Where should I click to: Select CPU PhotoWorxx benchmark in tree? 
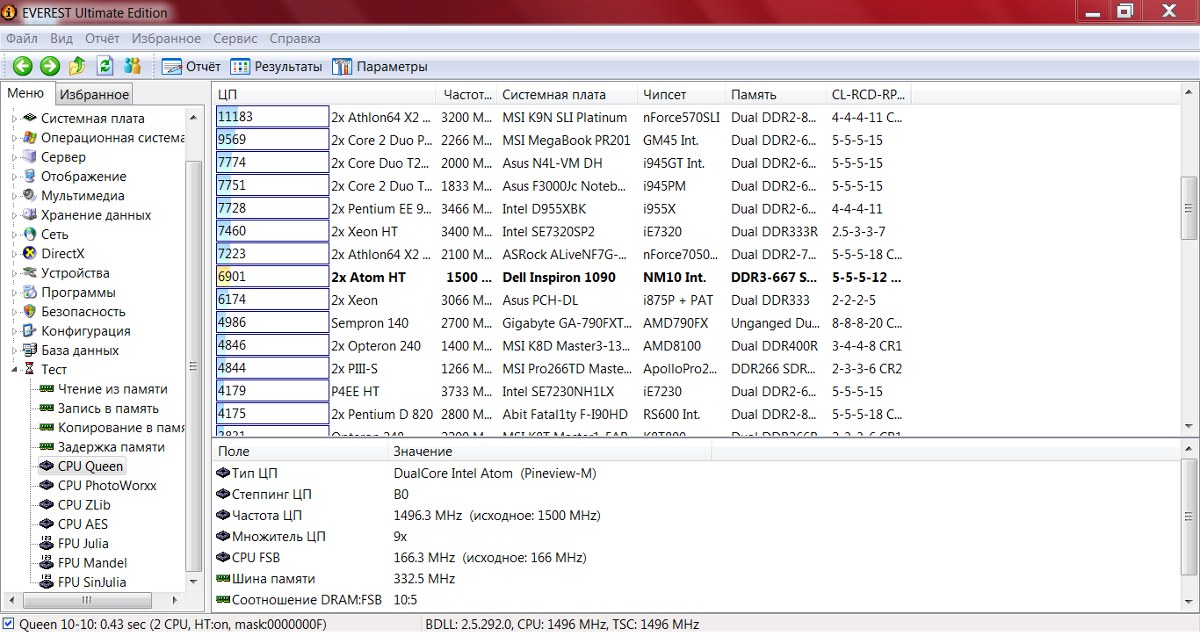pos(106,485)
